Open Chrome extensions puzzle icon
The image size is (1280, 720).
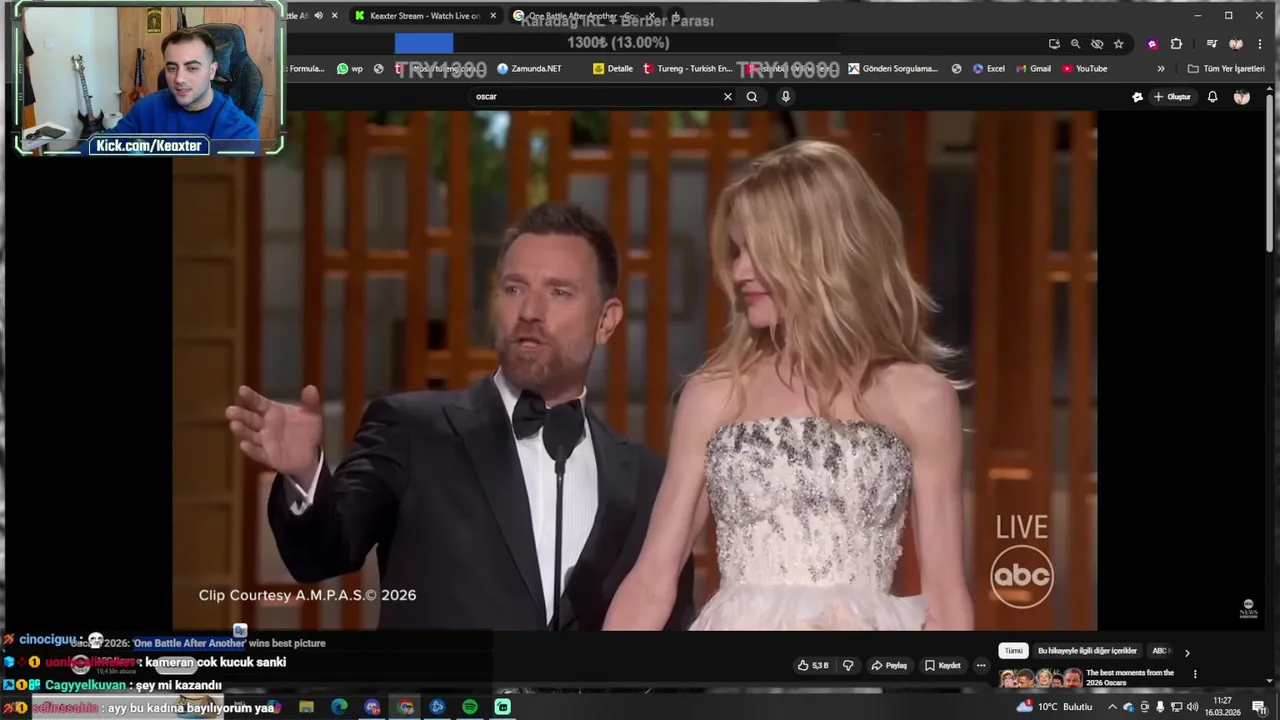point(1176,44)
